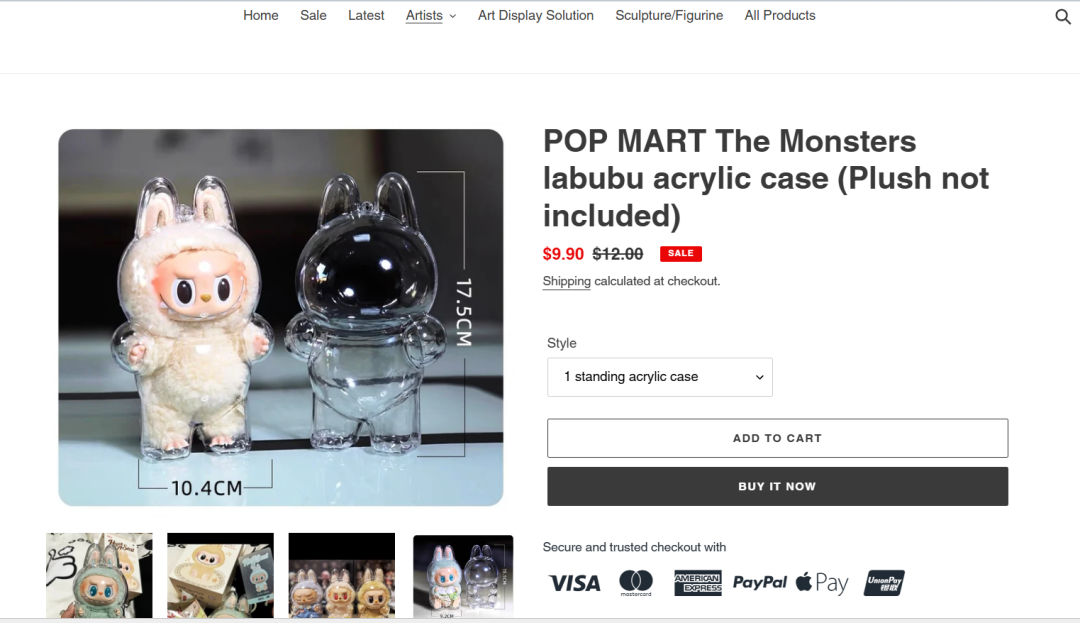The image size is (1080, 623).
Task: Click the red SALE badge
Action: click(681, 253)
